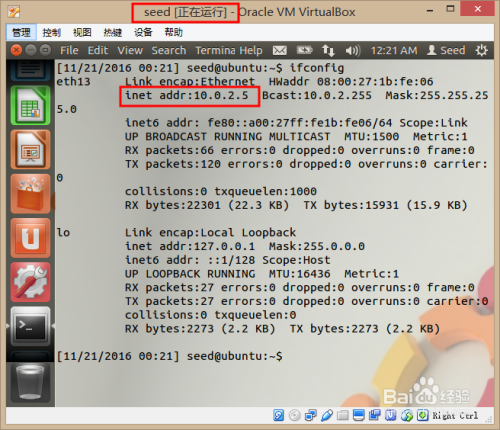This screenshot has width=500, height=430.
Task: Launch LibreOffice Impress from the launcher
Action: tap(30, 150)
